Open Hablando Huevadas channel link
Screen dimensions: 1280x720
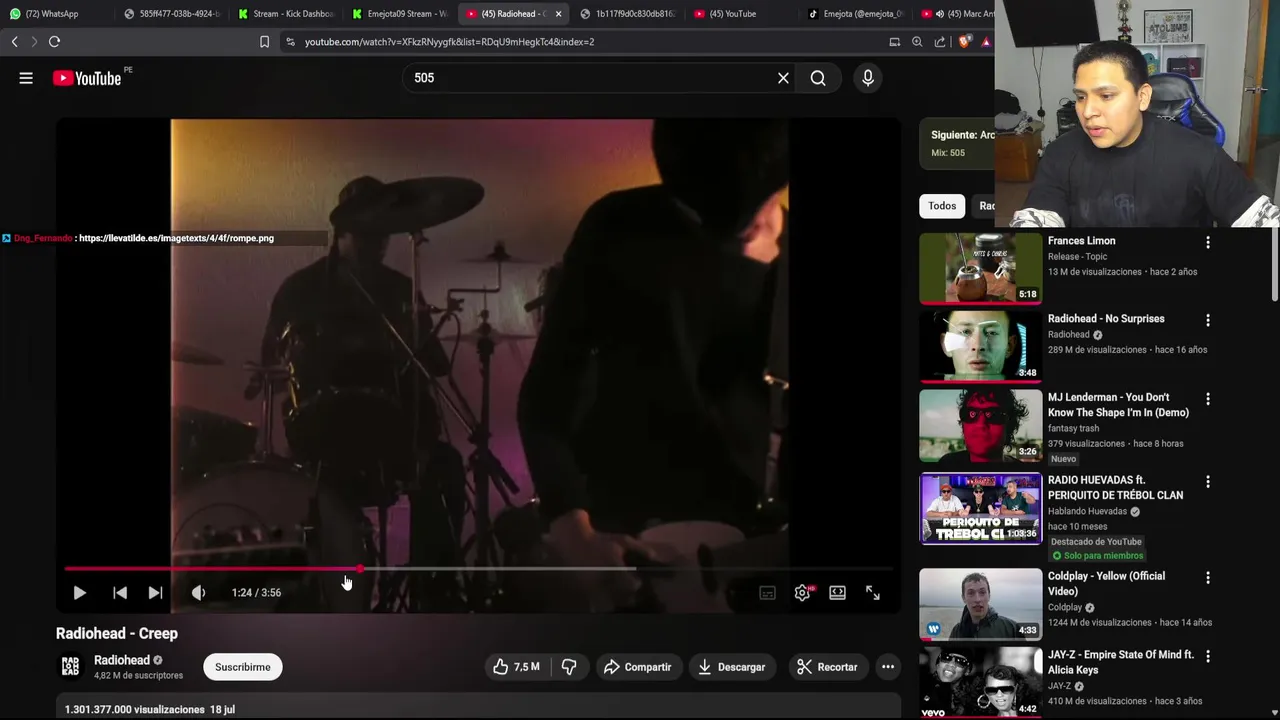tap(1087, 511)
